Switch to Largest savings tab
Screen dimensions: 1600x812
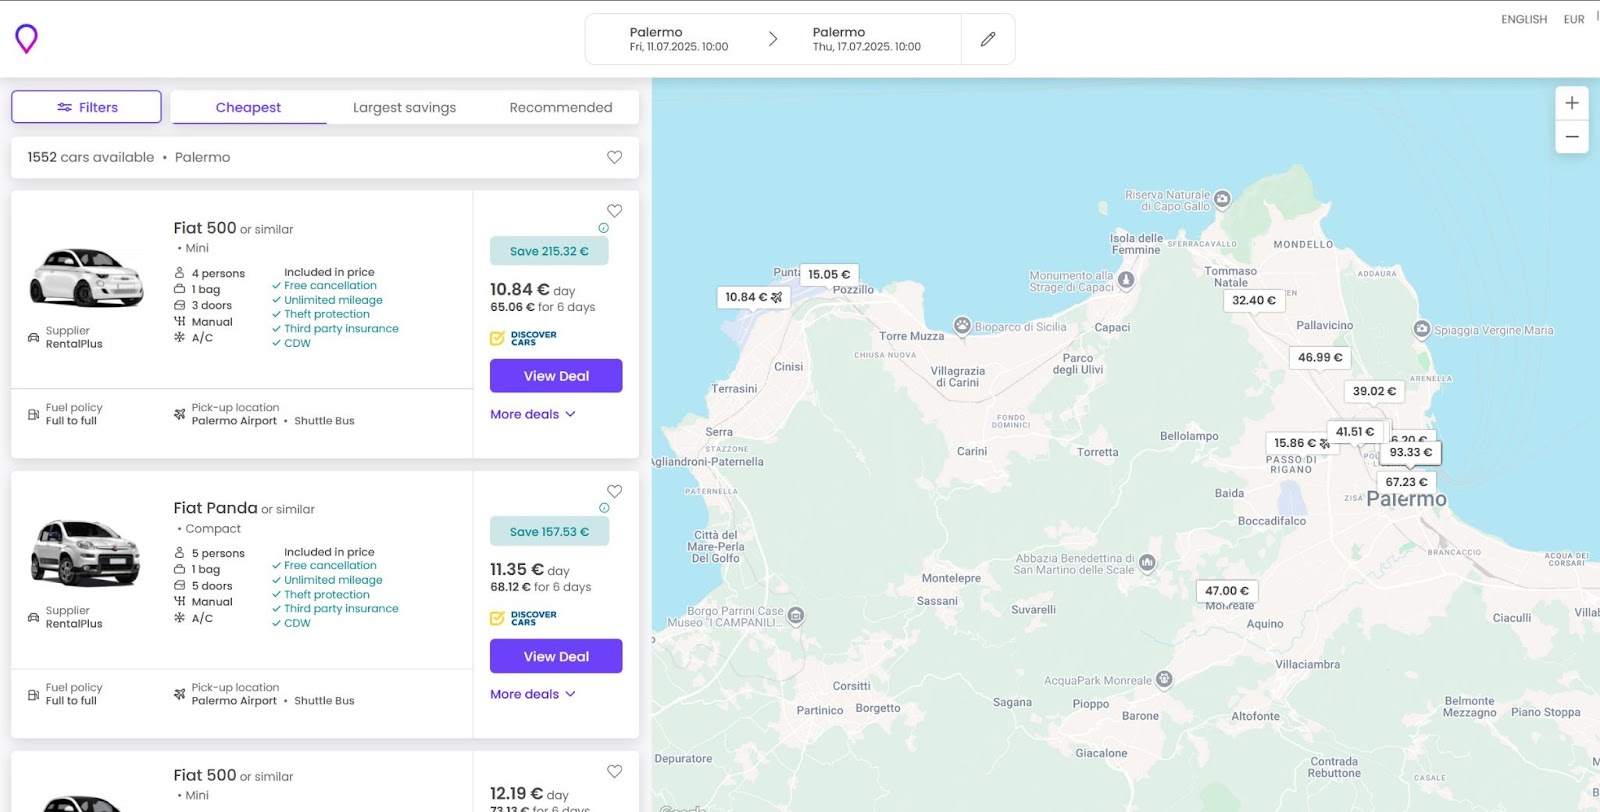pos(404,107)
